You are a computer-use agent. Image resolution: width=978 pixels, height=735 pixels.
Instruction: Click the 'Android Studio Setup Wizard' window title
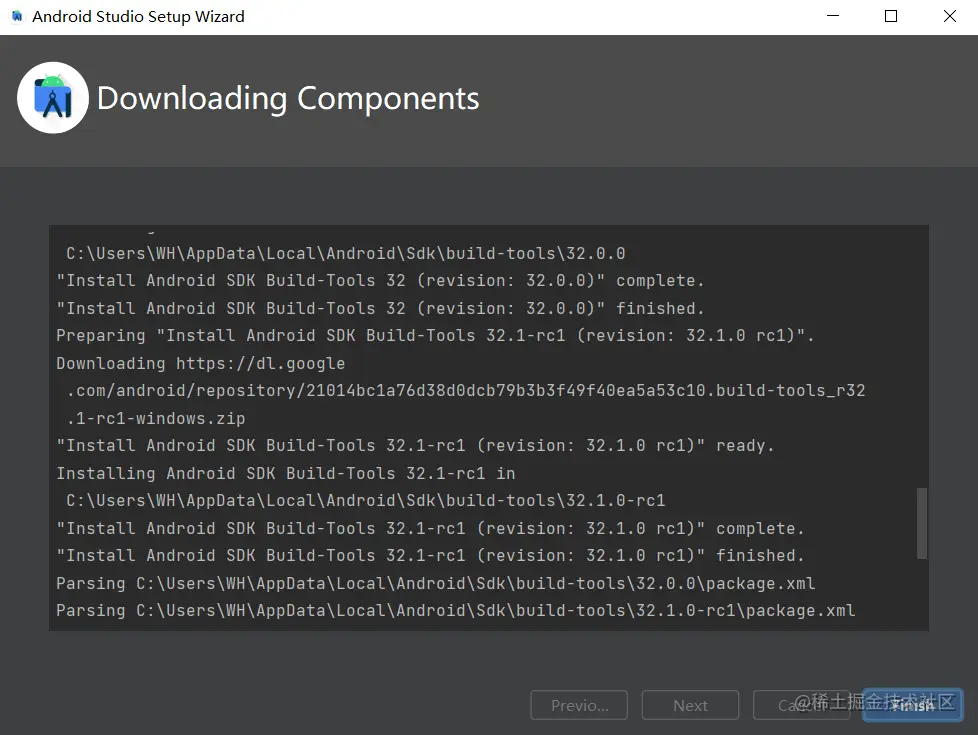[138, 16]
